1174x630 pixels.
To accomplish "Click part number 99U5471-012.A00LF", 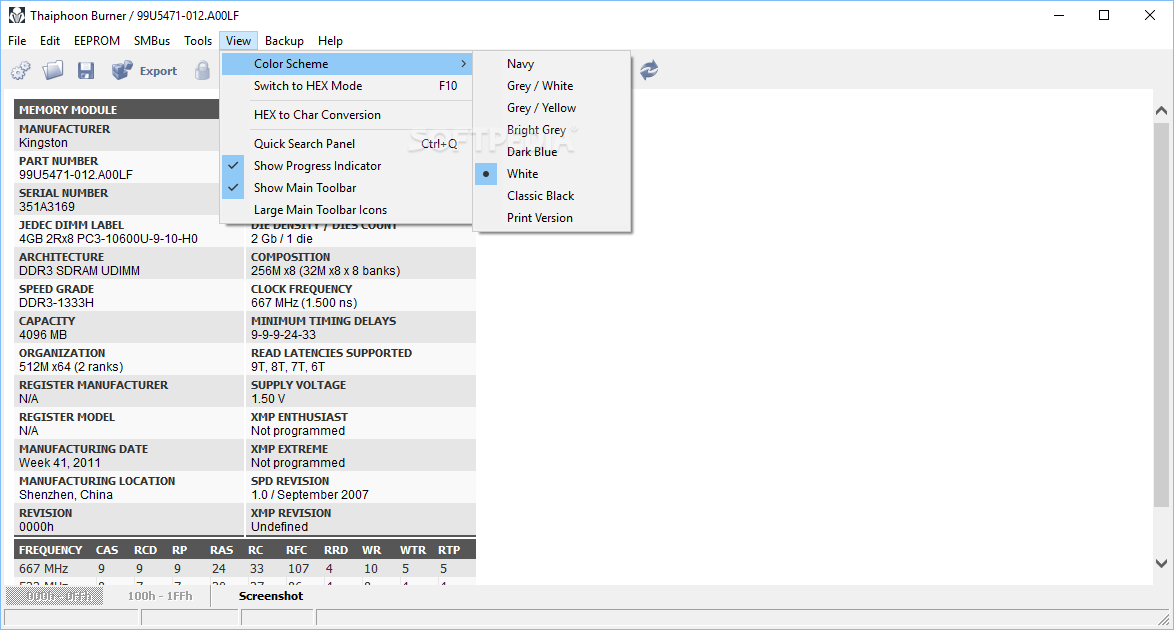I will pos(76,175).
